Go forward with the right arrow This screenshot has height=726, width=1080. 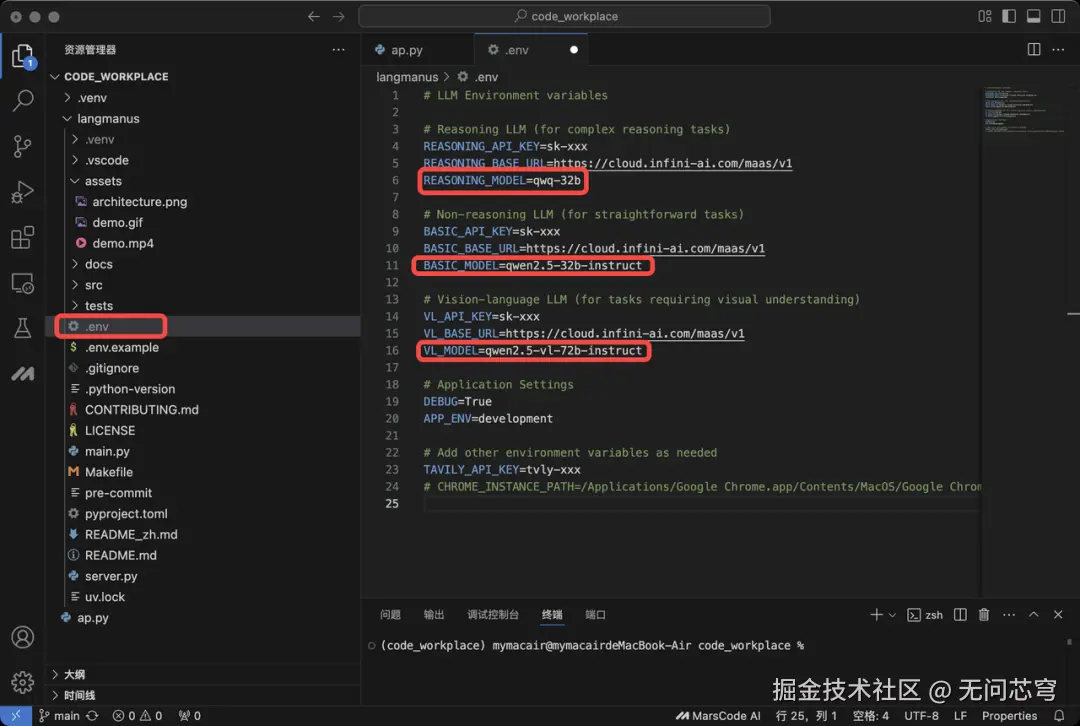(x=338, y=16)
